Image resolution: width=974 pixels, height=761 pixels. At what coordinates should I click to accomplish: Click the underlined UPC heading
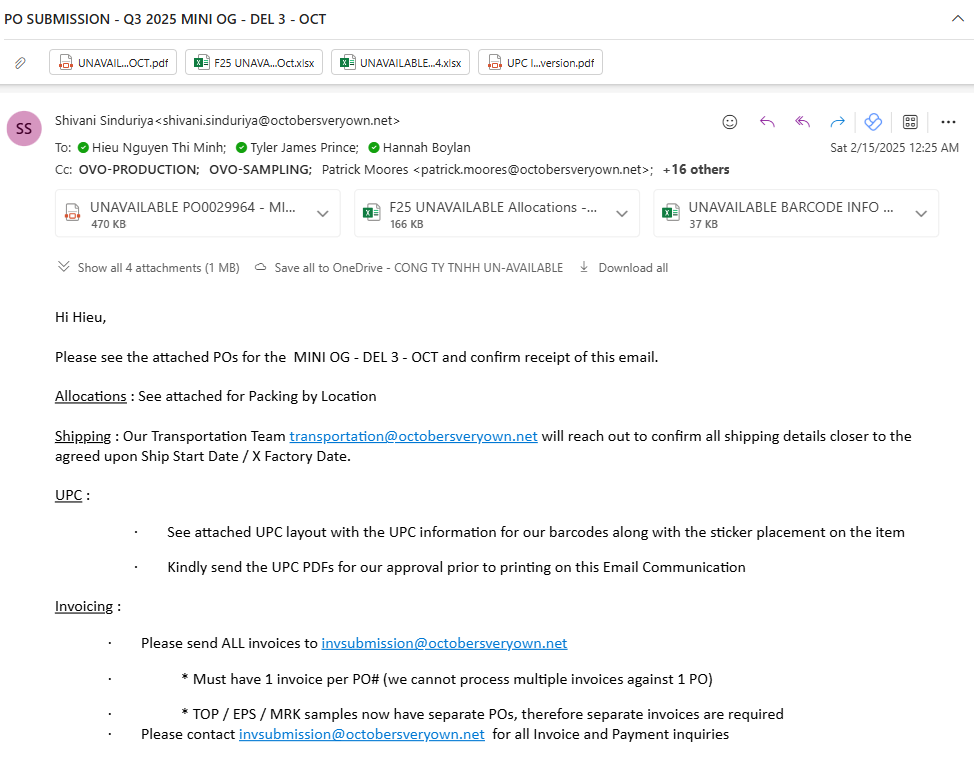pos(68,495)
